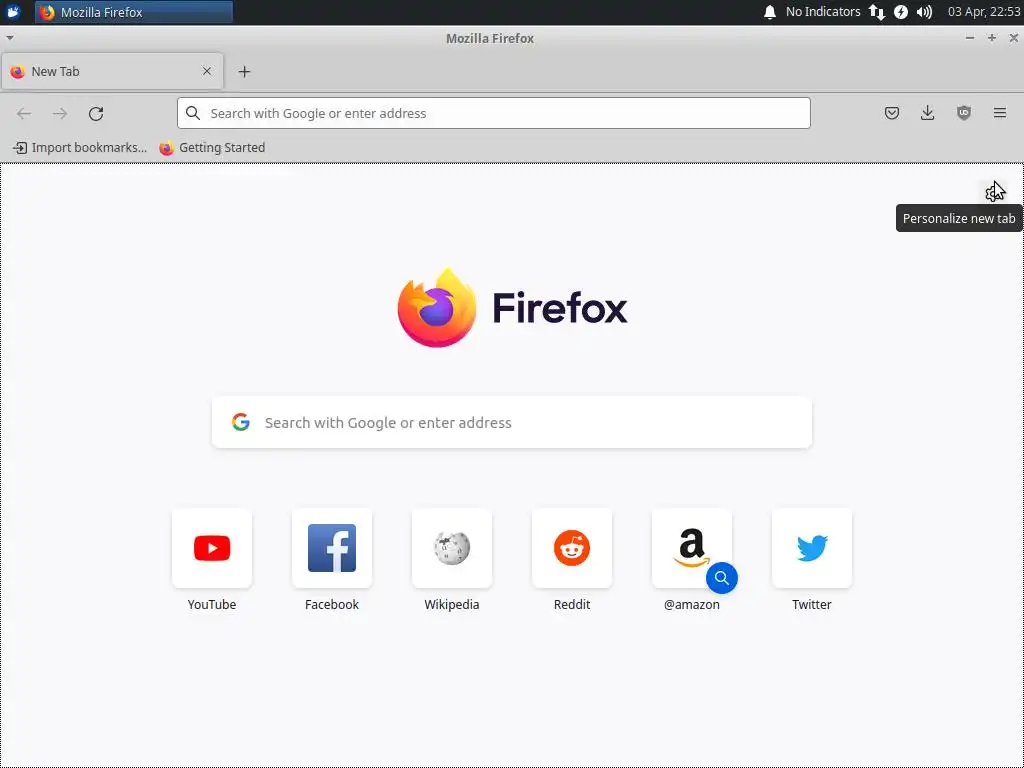Close the New Tab tab

207,71
